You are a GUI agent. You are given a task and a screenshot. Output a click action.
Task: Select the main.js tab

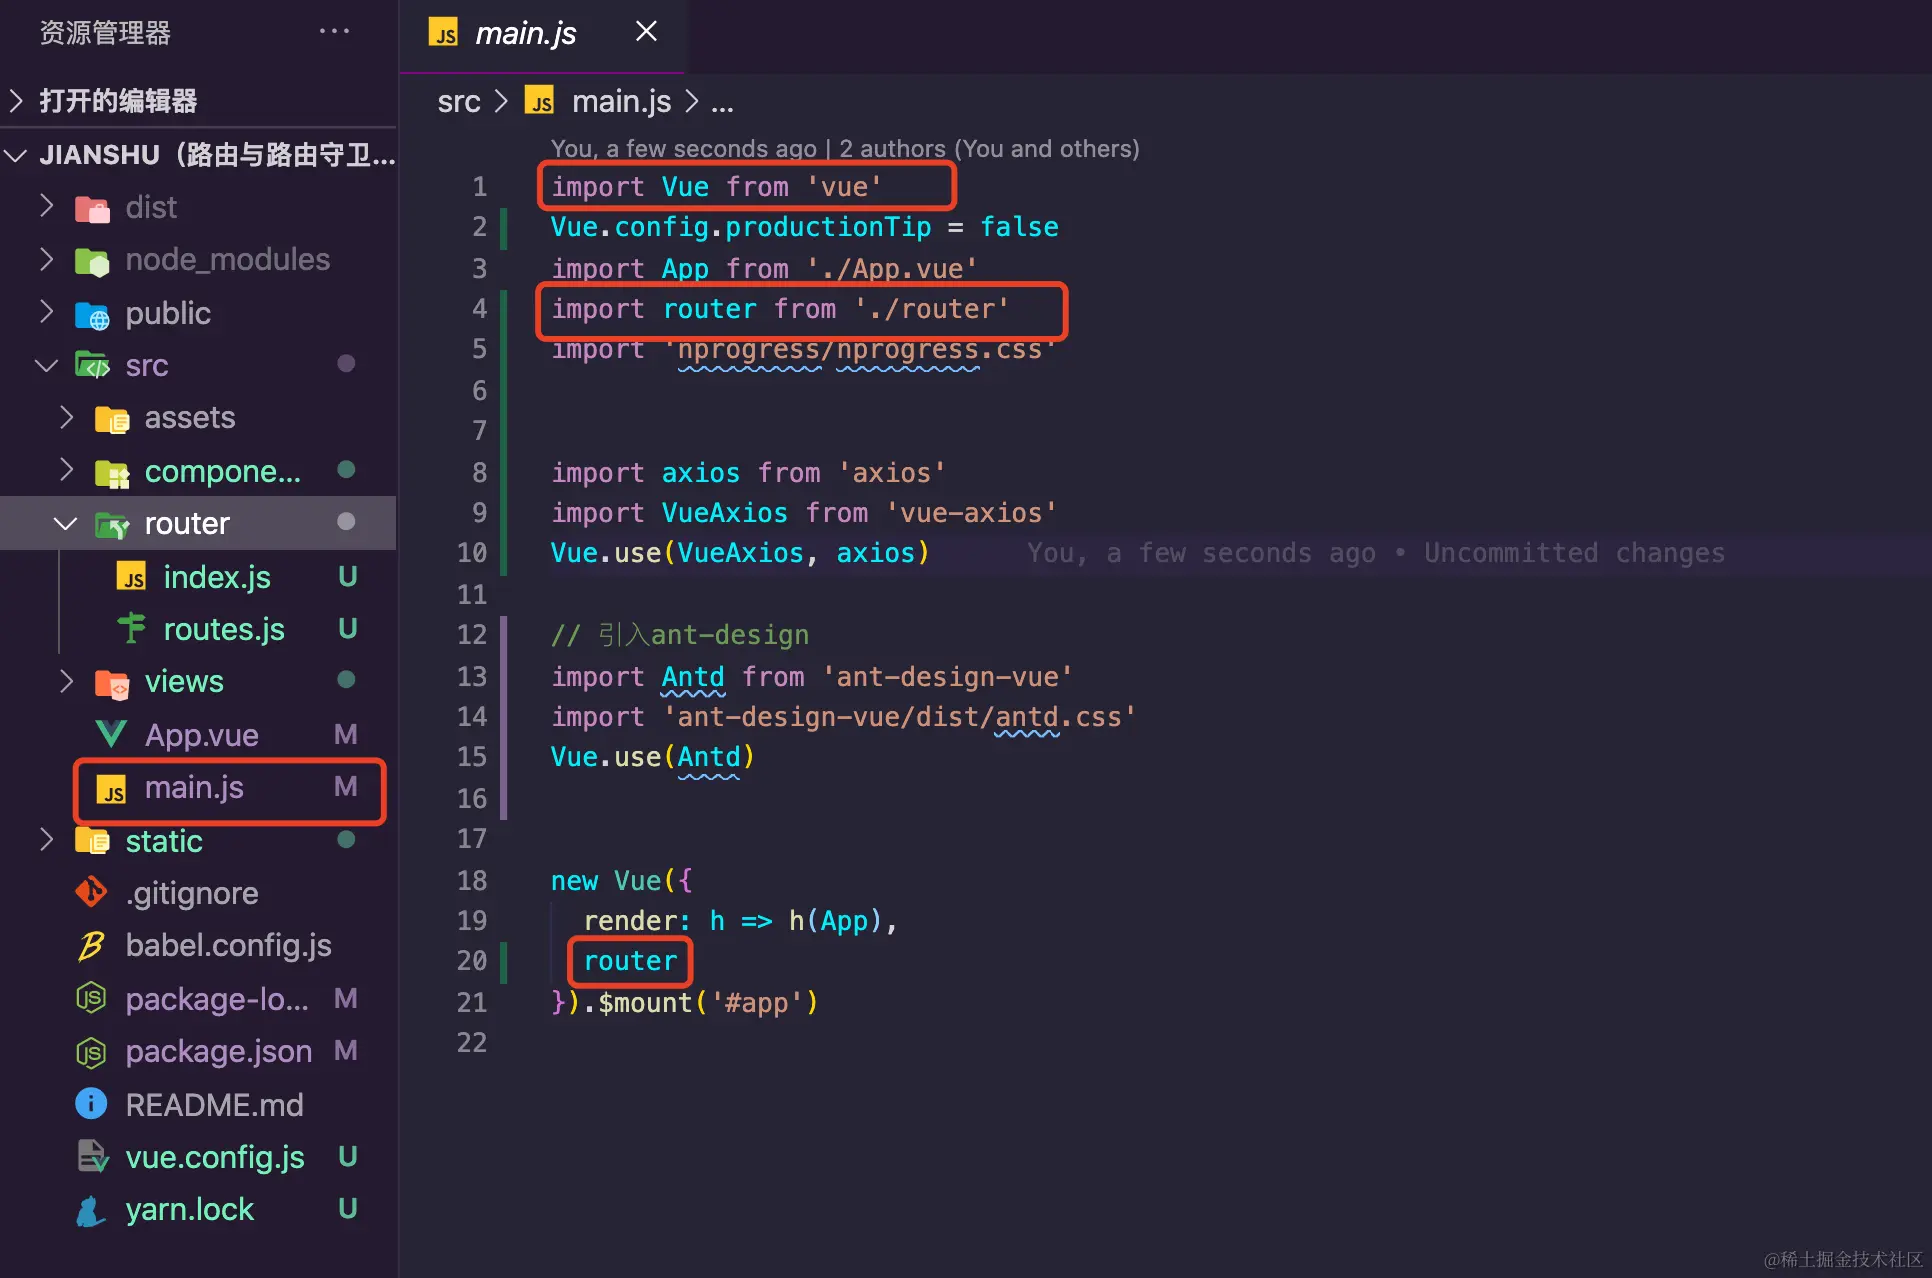[x=525, y=34]
